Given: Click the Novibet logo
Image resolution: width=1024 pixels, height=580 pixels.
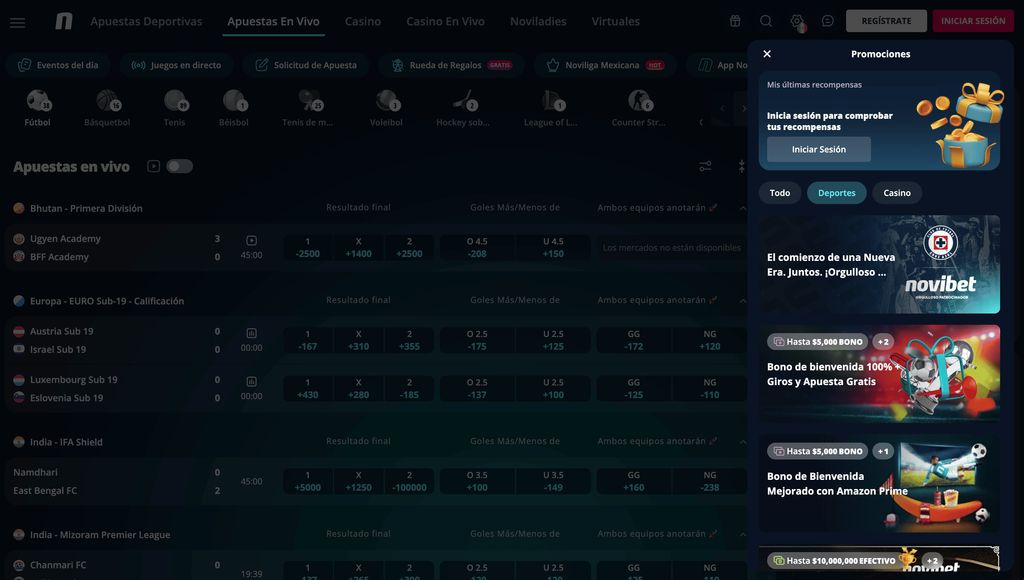Looking at the screenshot, I should tap(63, 22).
